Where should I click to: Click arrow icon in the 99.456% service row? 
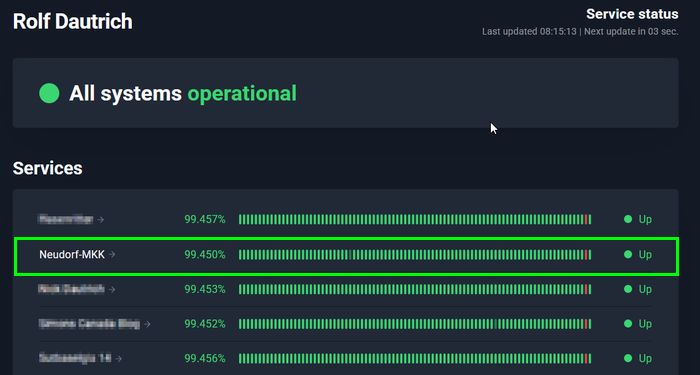click(118, 358)
